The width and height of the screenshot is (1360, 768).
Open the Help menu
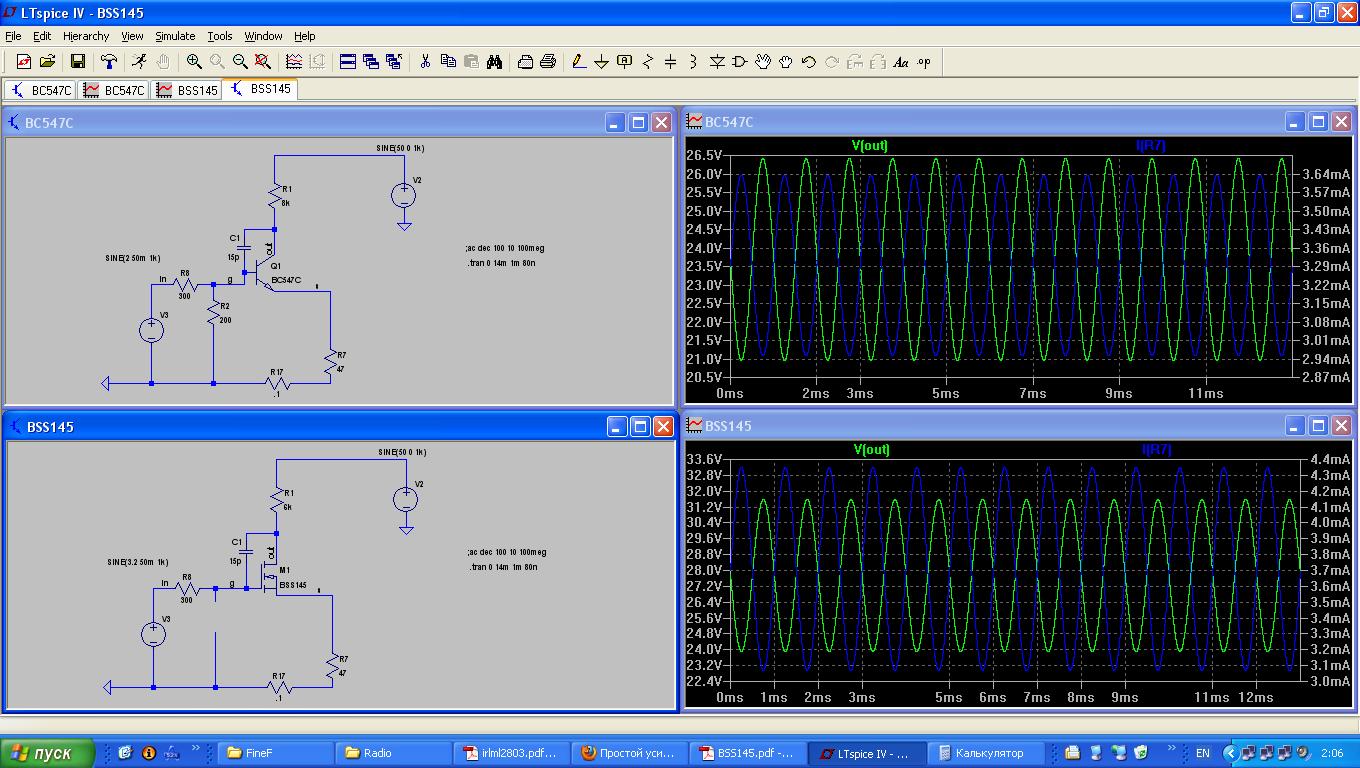(x=305, y=36)
